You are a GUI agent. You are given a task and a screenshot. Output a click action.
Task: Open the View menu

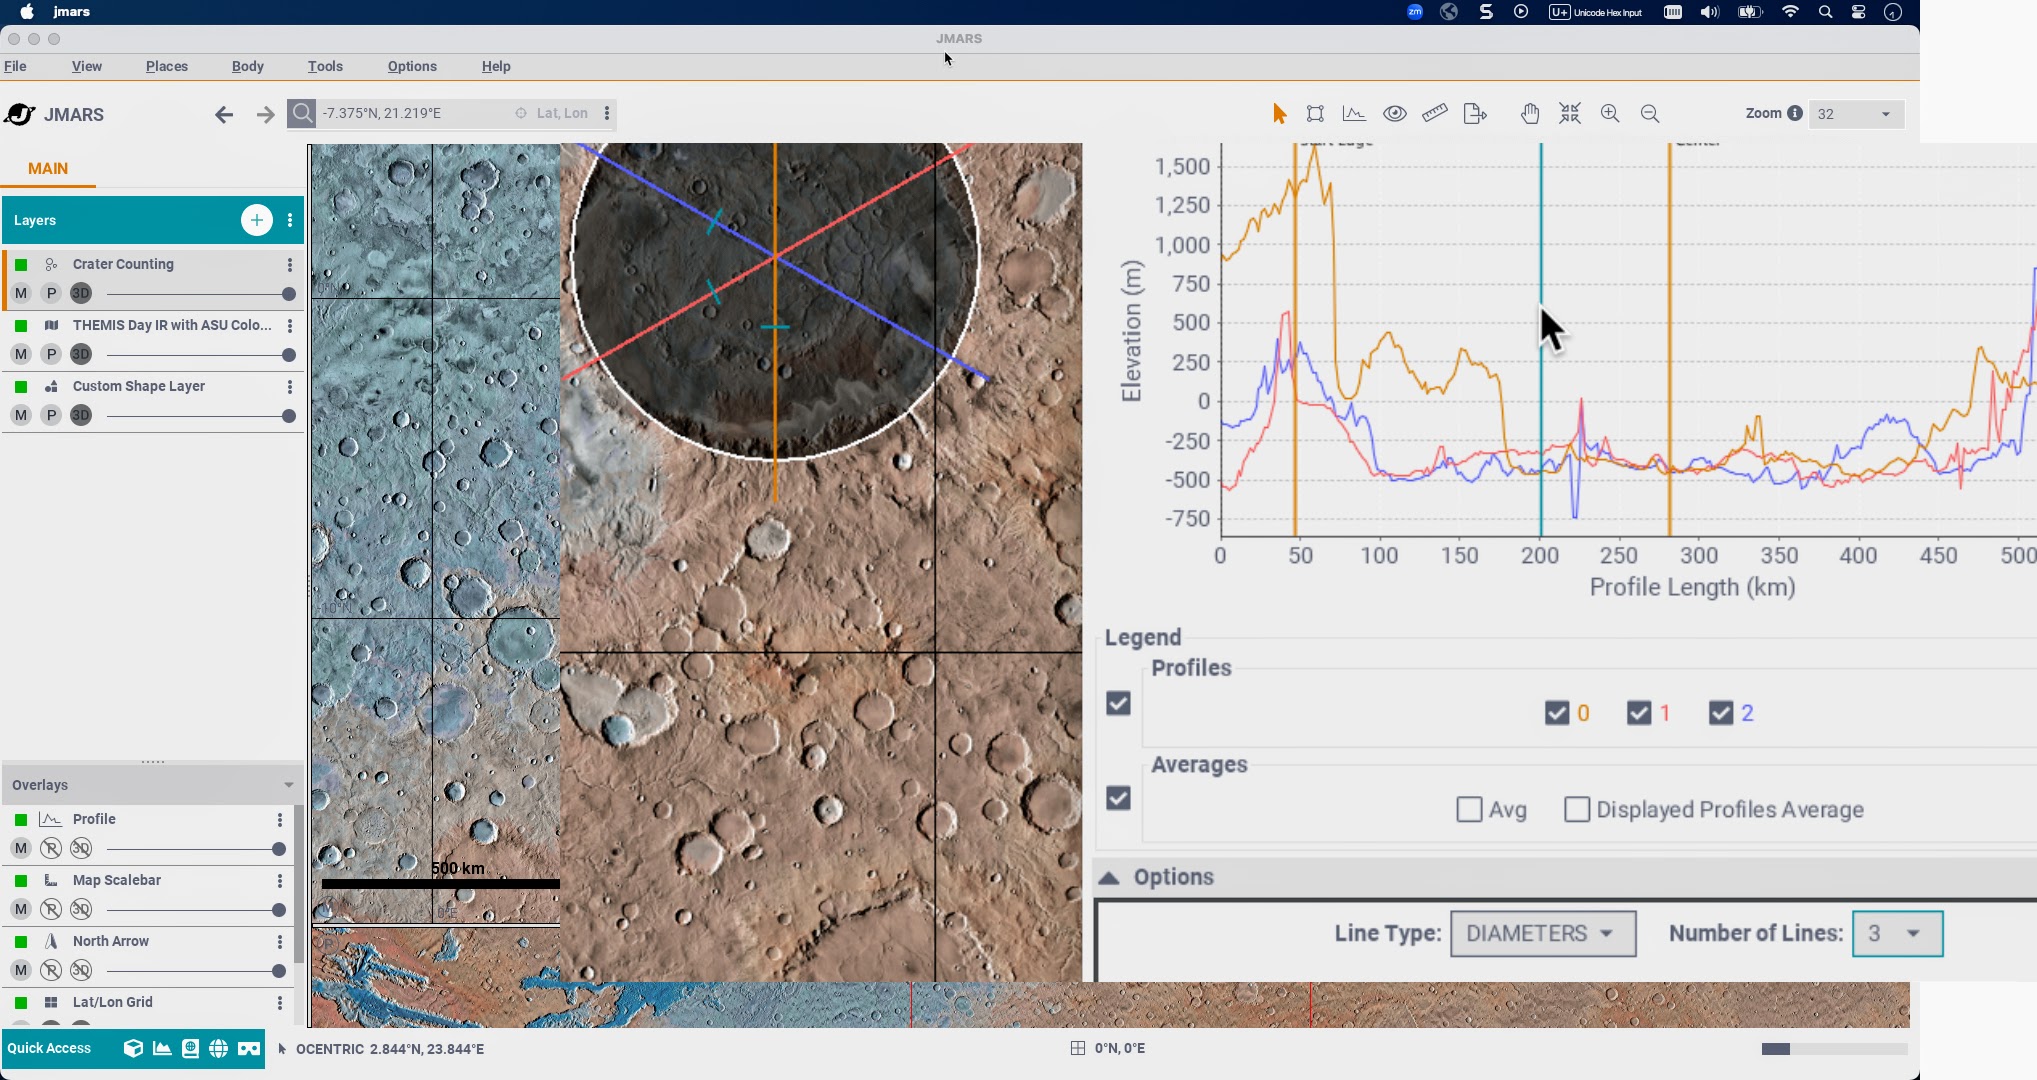(x=87, y=66)
